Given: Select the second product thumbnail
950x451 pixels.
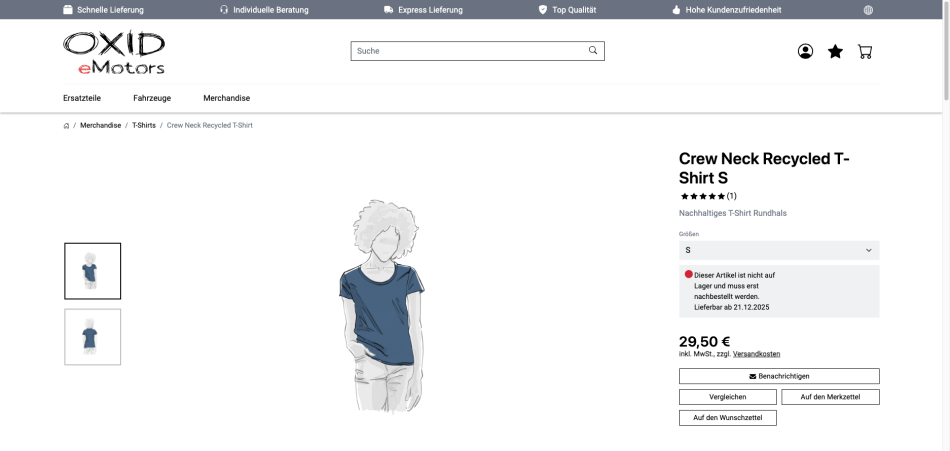Looking at the screenshot, I should [93, 337].
